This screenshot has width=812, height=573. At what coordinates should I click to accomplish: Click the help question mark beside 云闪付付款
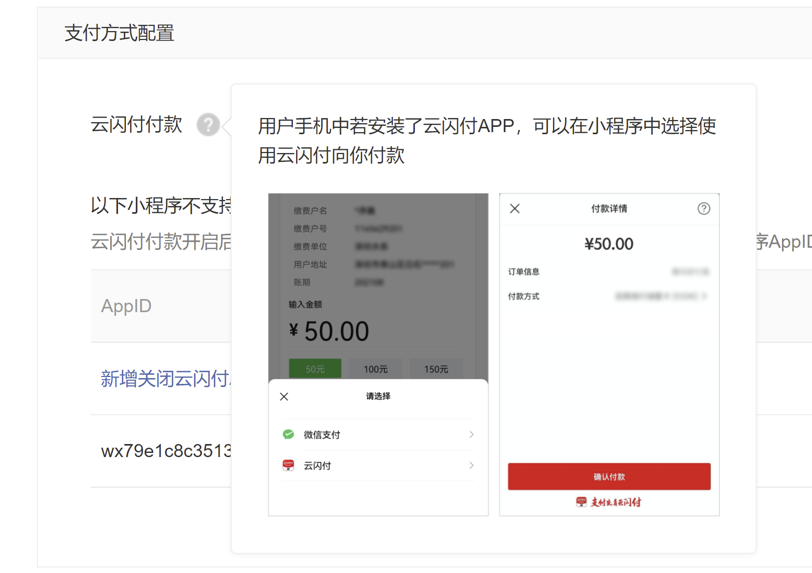208,125
